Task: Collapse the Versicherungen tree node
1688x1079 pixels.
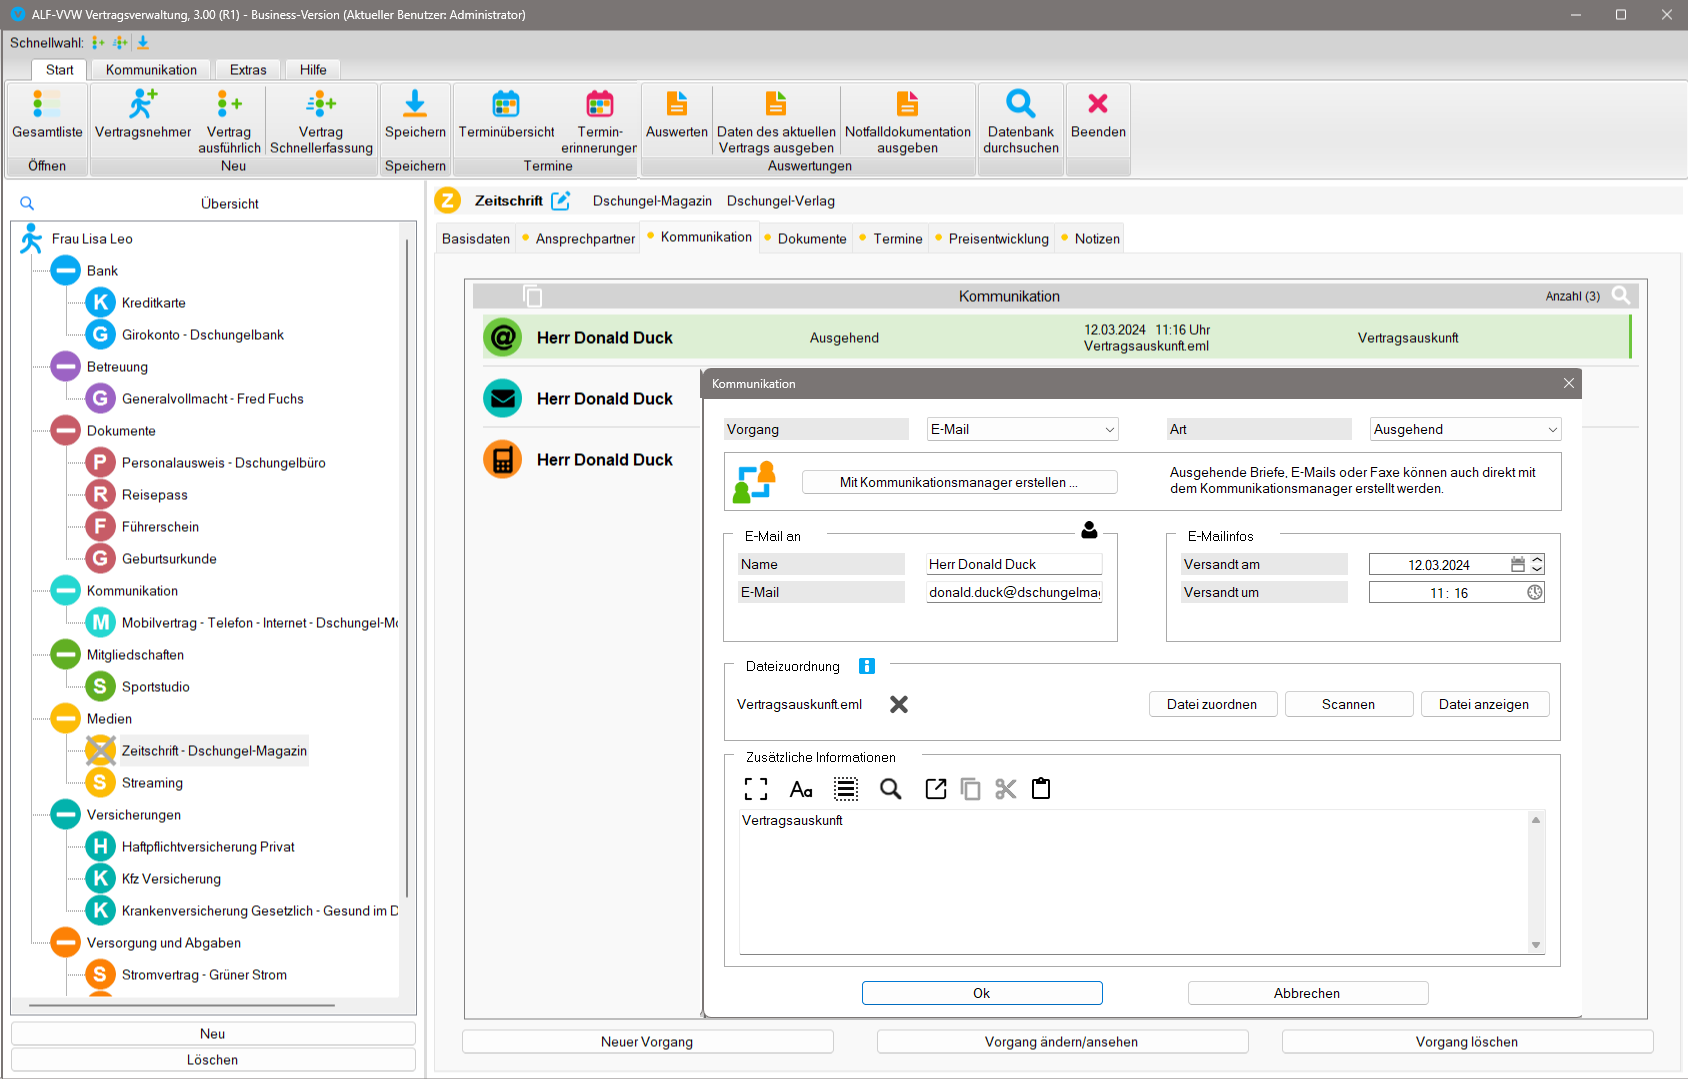Action: pos(66,815)
